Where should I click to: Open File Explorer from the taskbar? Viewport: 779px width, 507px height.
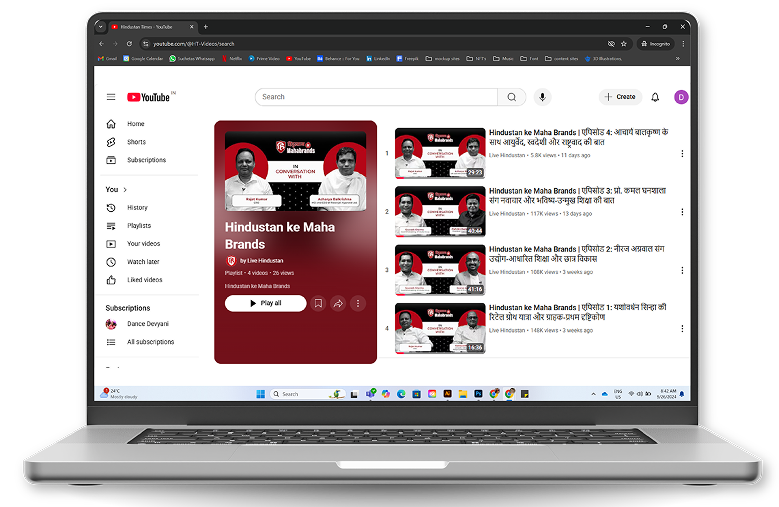click(463, 394)
